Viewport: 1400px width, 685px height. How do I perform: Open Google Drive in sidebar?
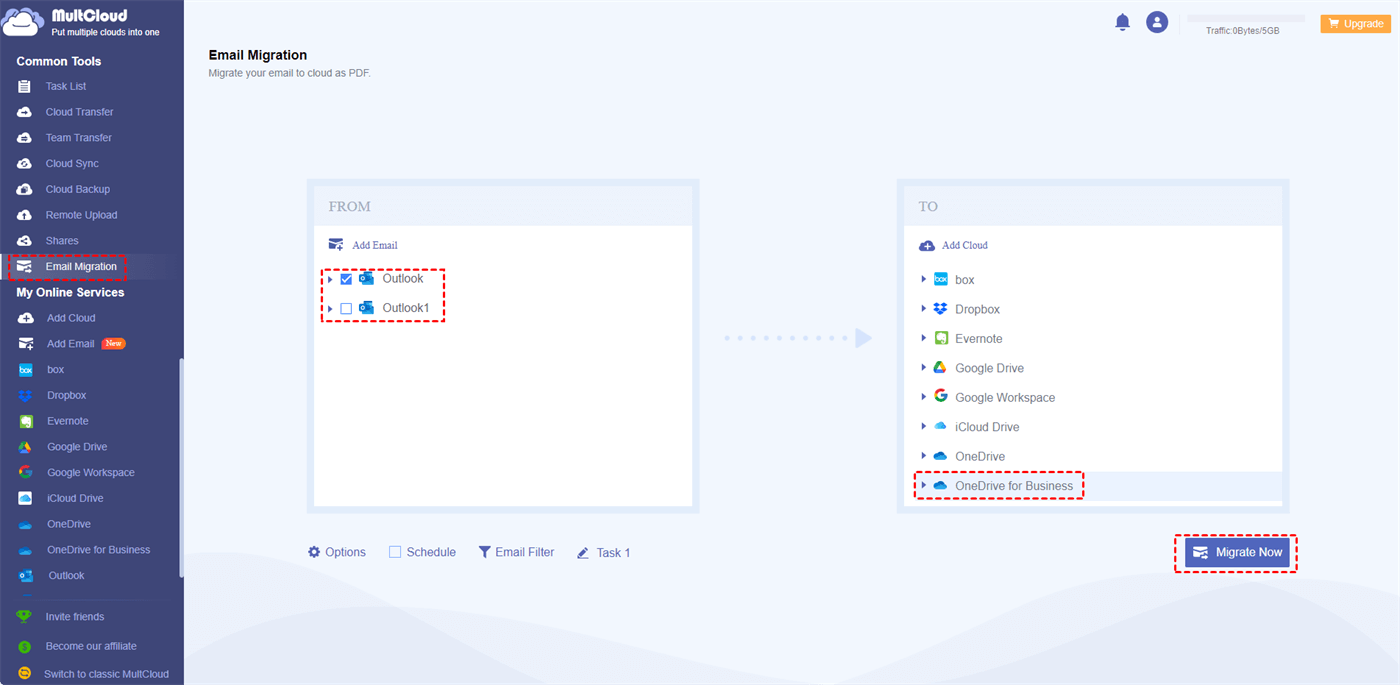pos(77,447)
